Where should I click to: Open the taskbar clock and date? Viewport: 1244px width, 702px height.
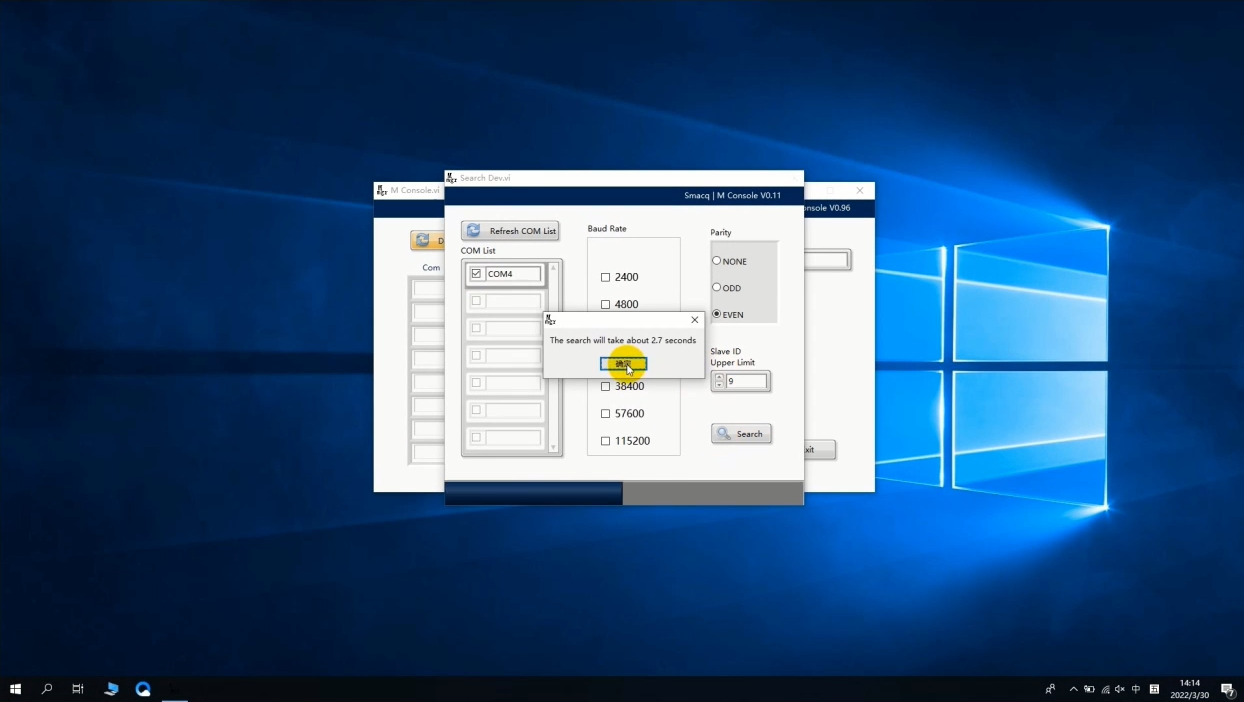point(1190,689)
